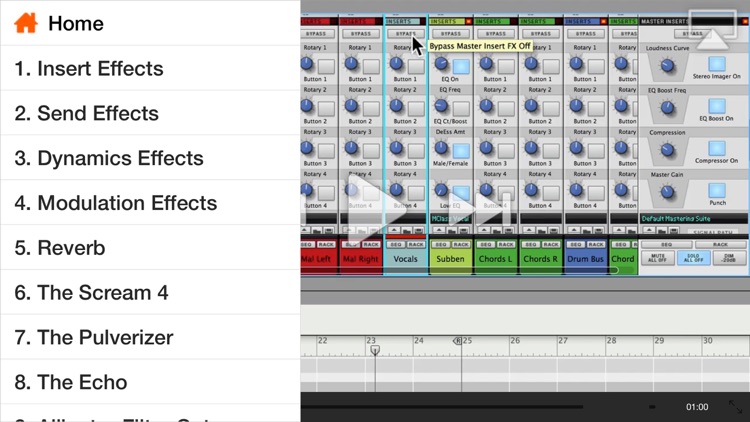
Task: Open chapter 5. Reverb
Action: coord(150,248)
